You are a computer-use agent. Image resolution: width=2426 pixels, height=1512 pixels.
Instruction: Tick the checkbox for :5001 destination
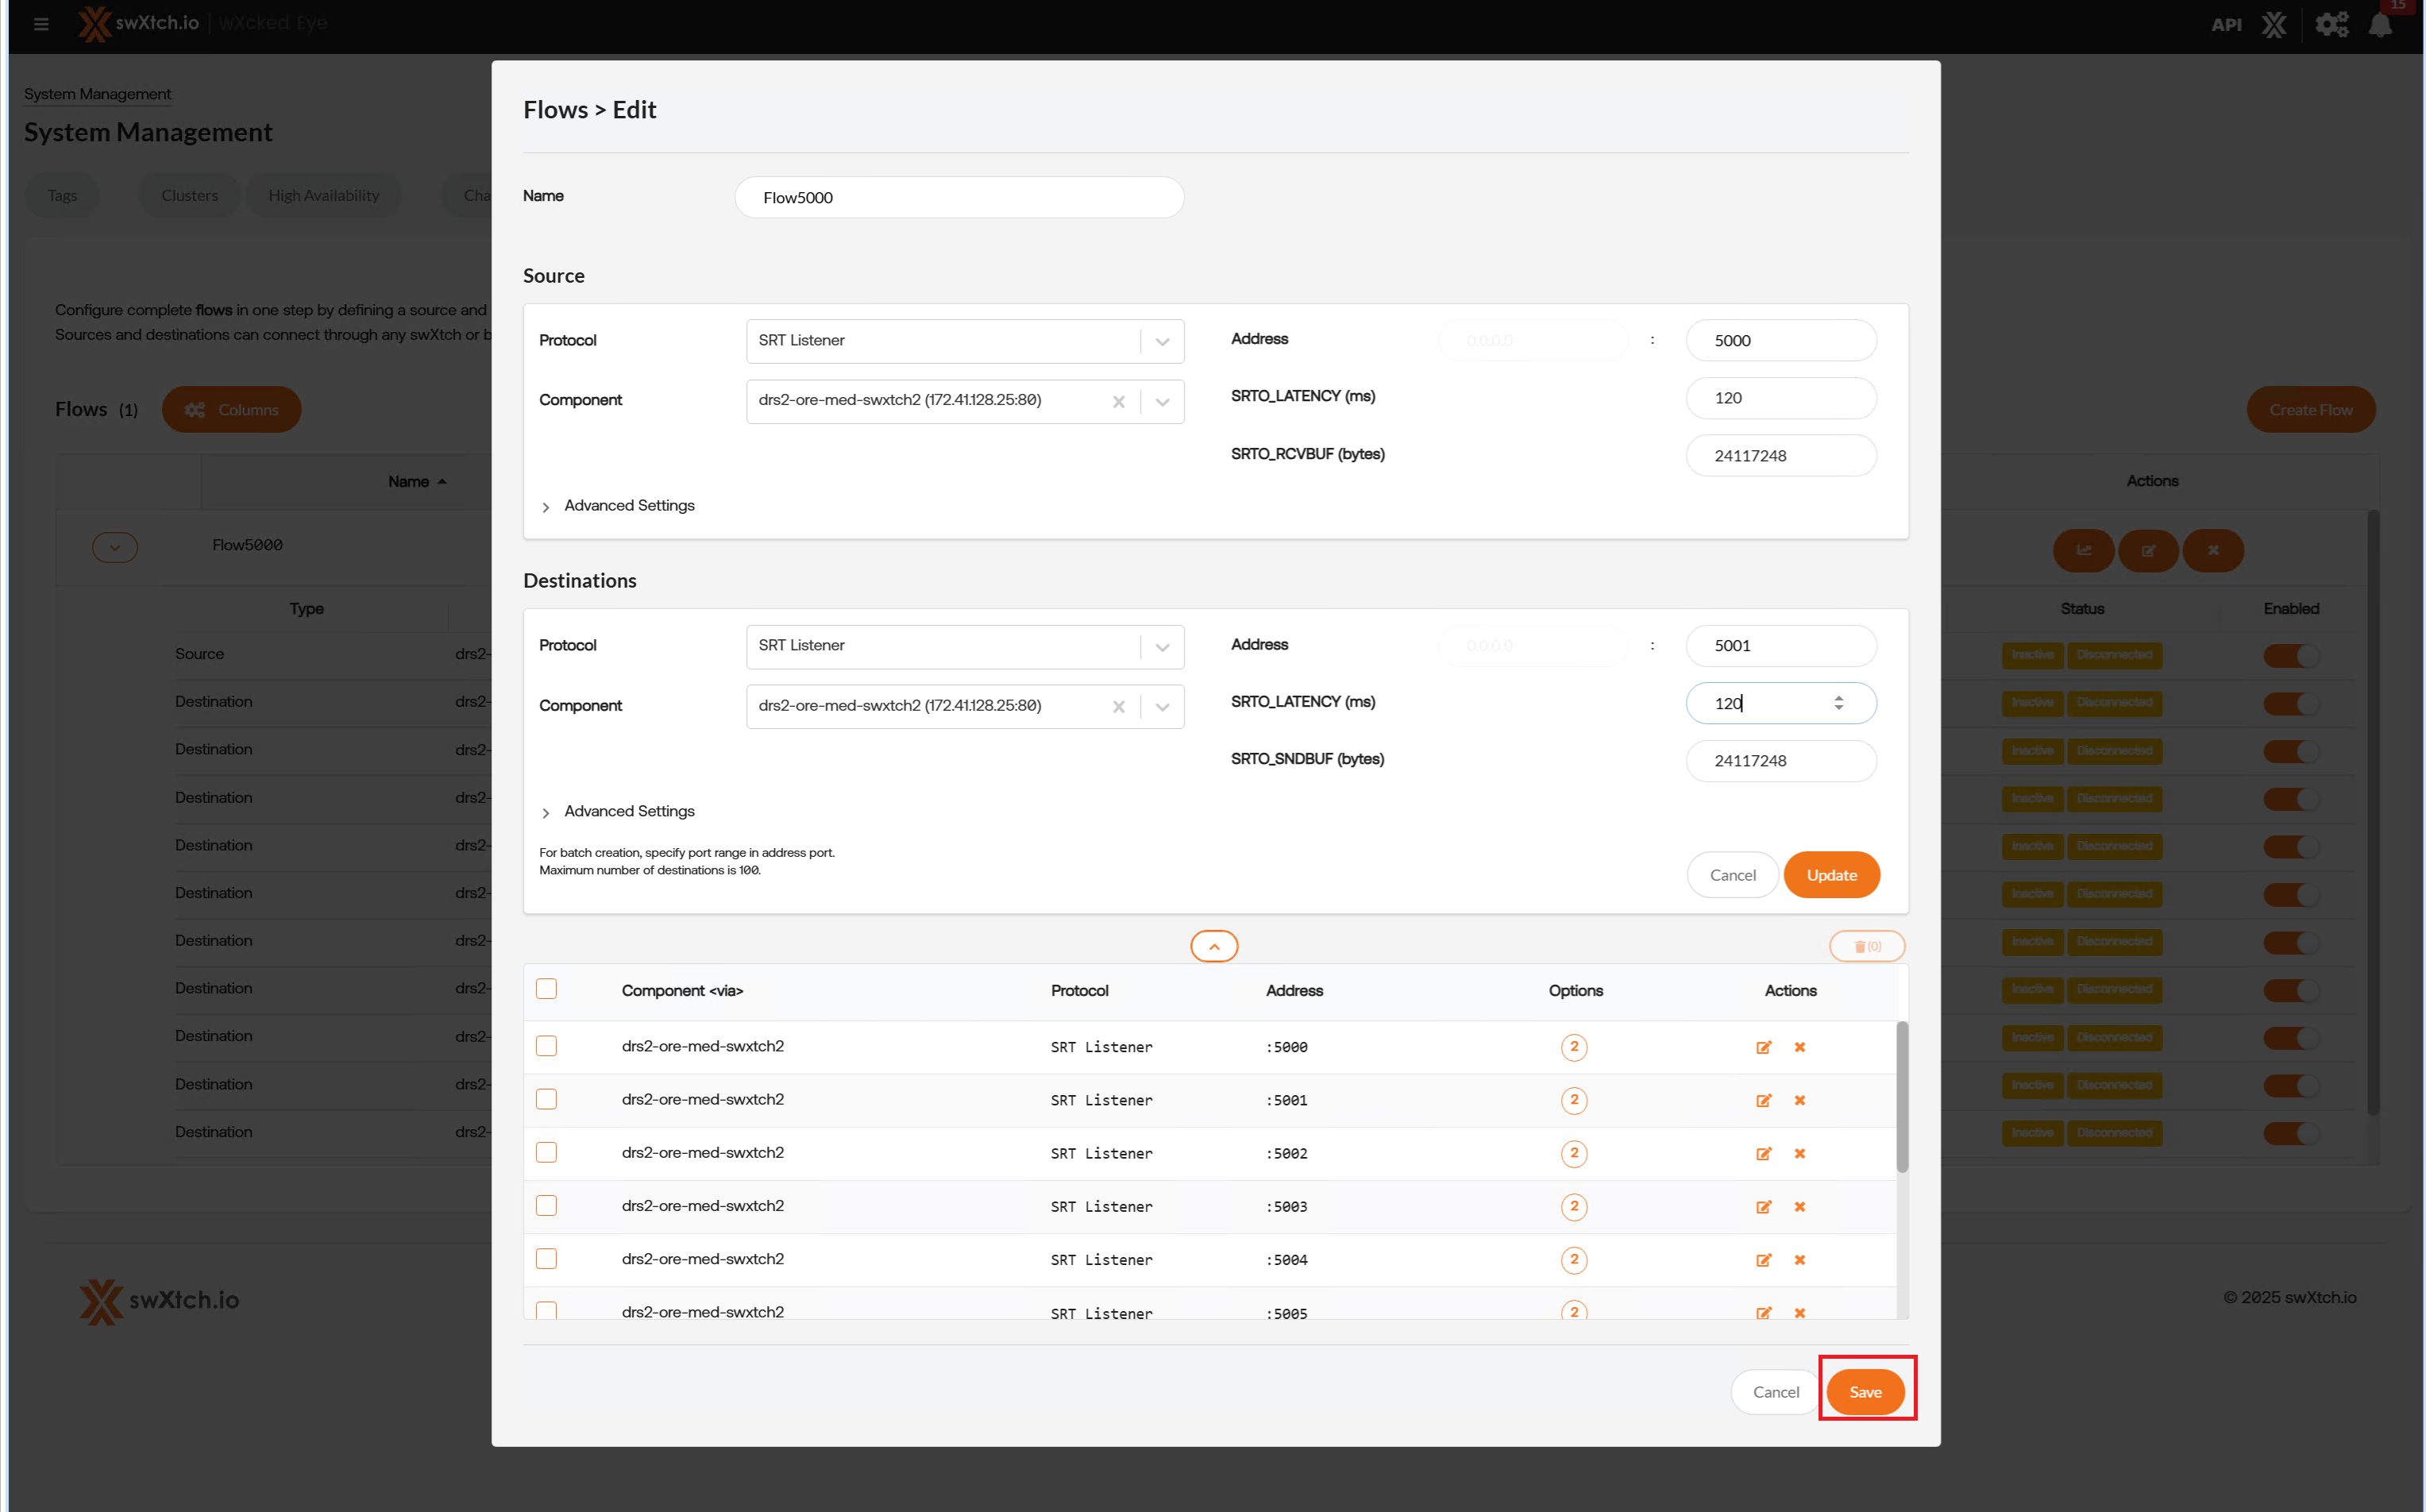(546, 1099)
